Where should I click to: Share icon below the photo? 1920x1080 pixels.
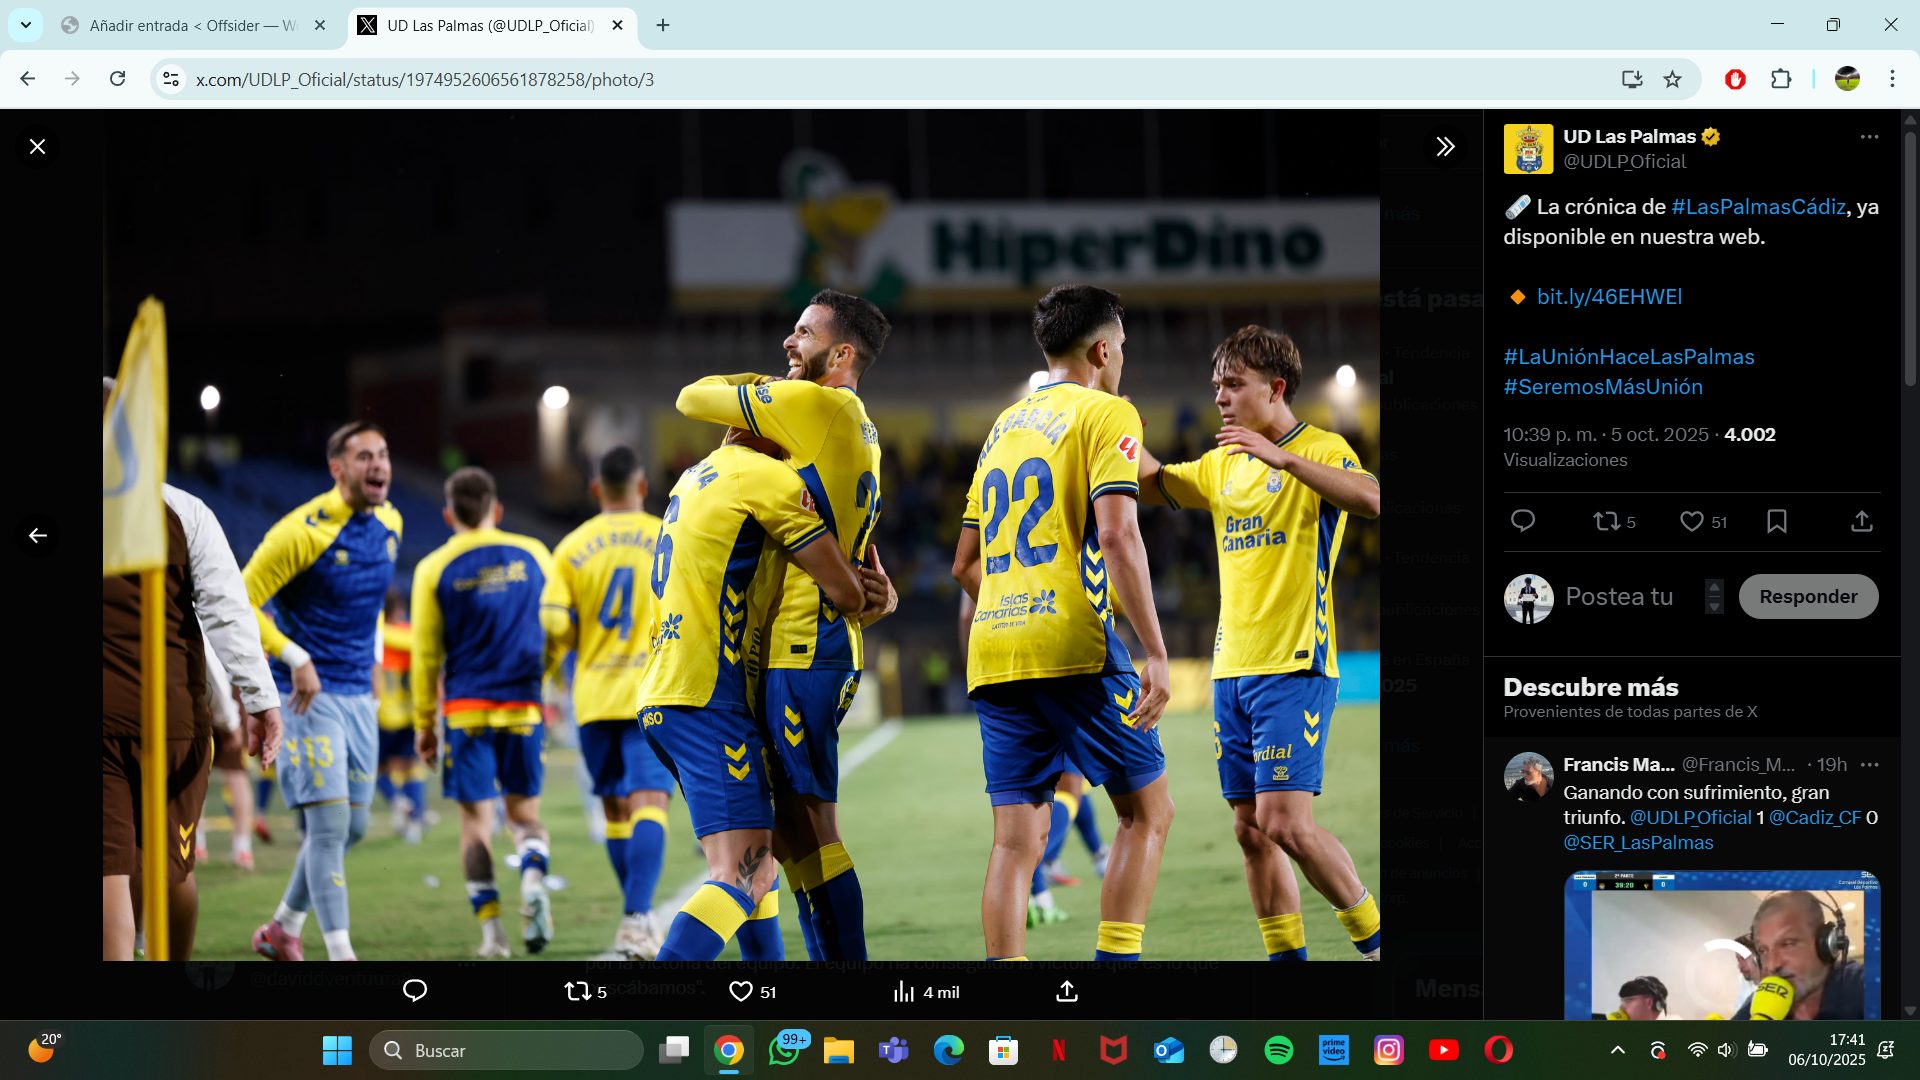(1067, 991)
